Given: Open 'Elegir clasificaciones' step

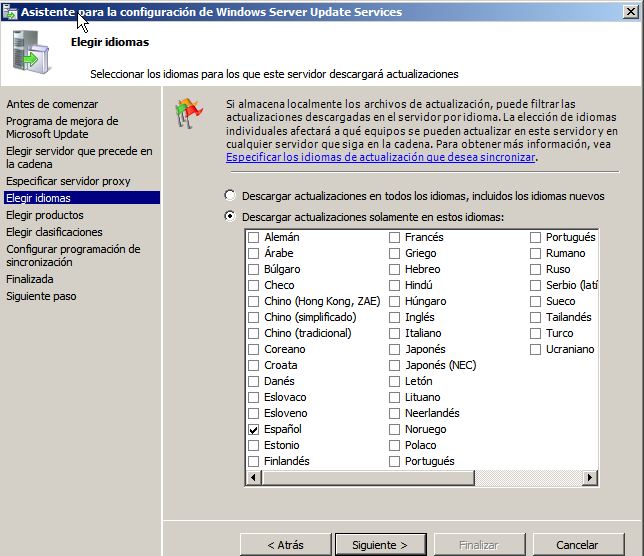Looking at the screenshot, I should (54, 232).
